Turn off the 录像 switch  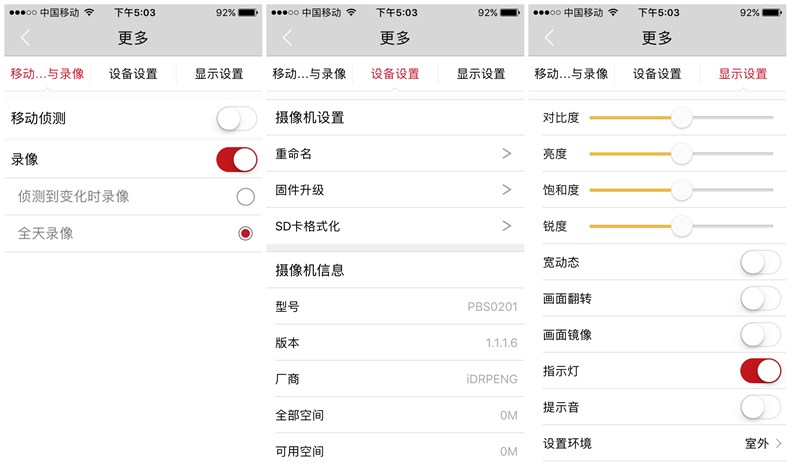(236, 160)
